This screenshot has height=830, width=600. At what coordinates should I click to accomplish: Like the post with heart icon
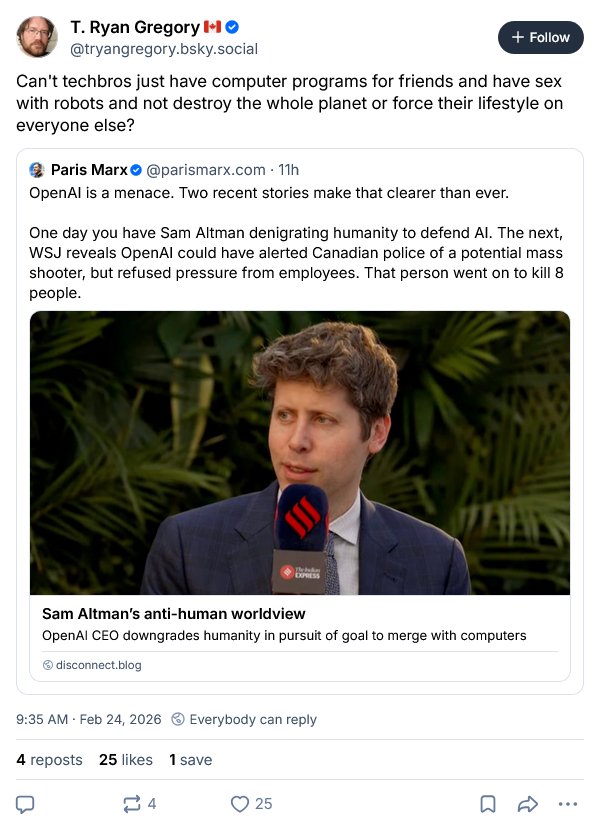240,804
